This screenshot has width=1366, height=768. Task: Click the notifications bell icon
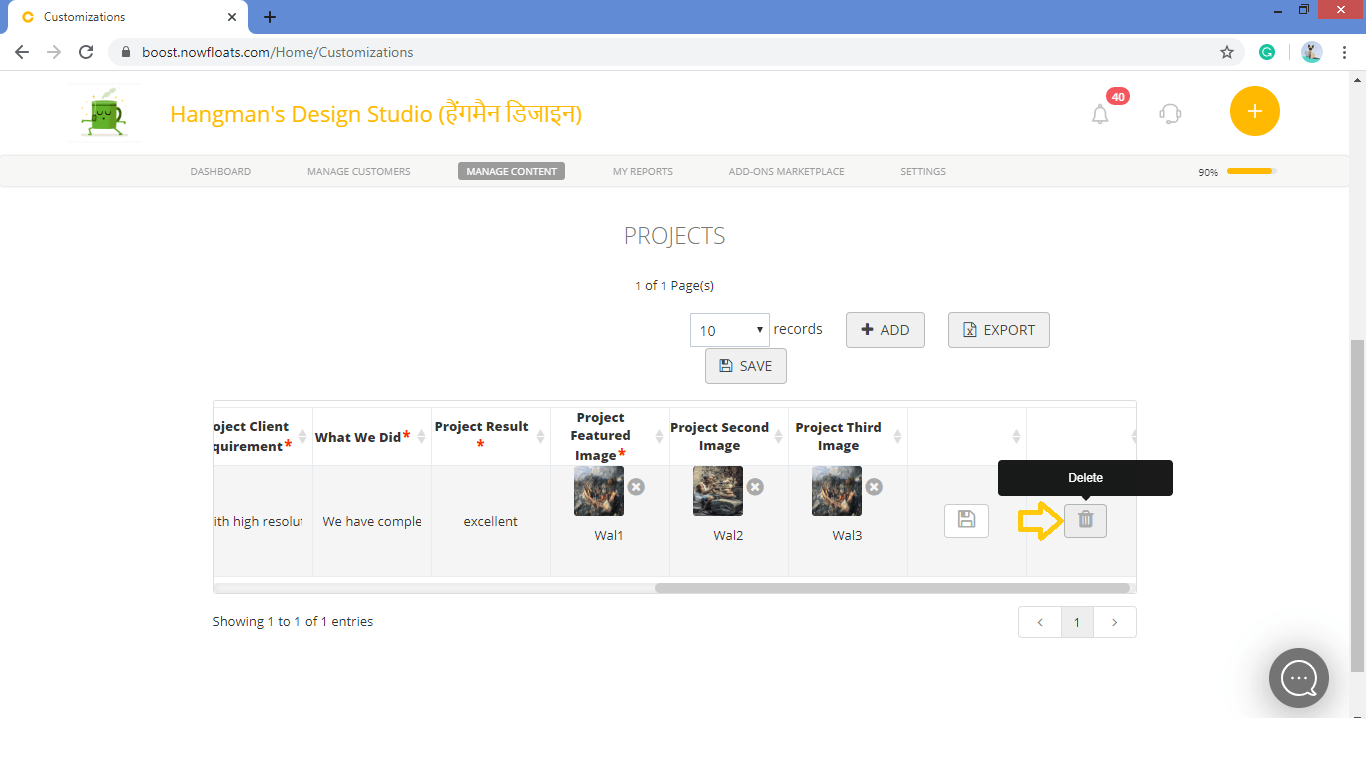(x=1100, y=113)
